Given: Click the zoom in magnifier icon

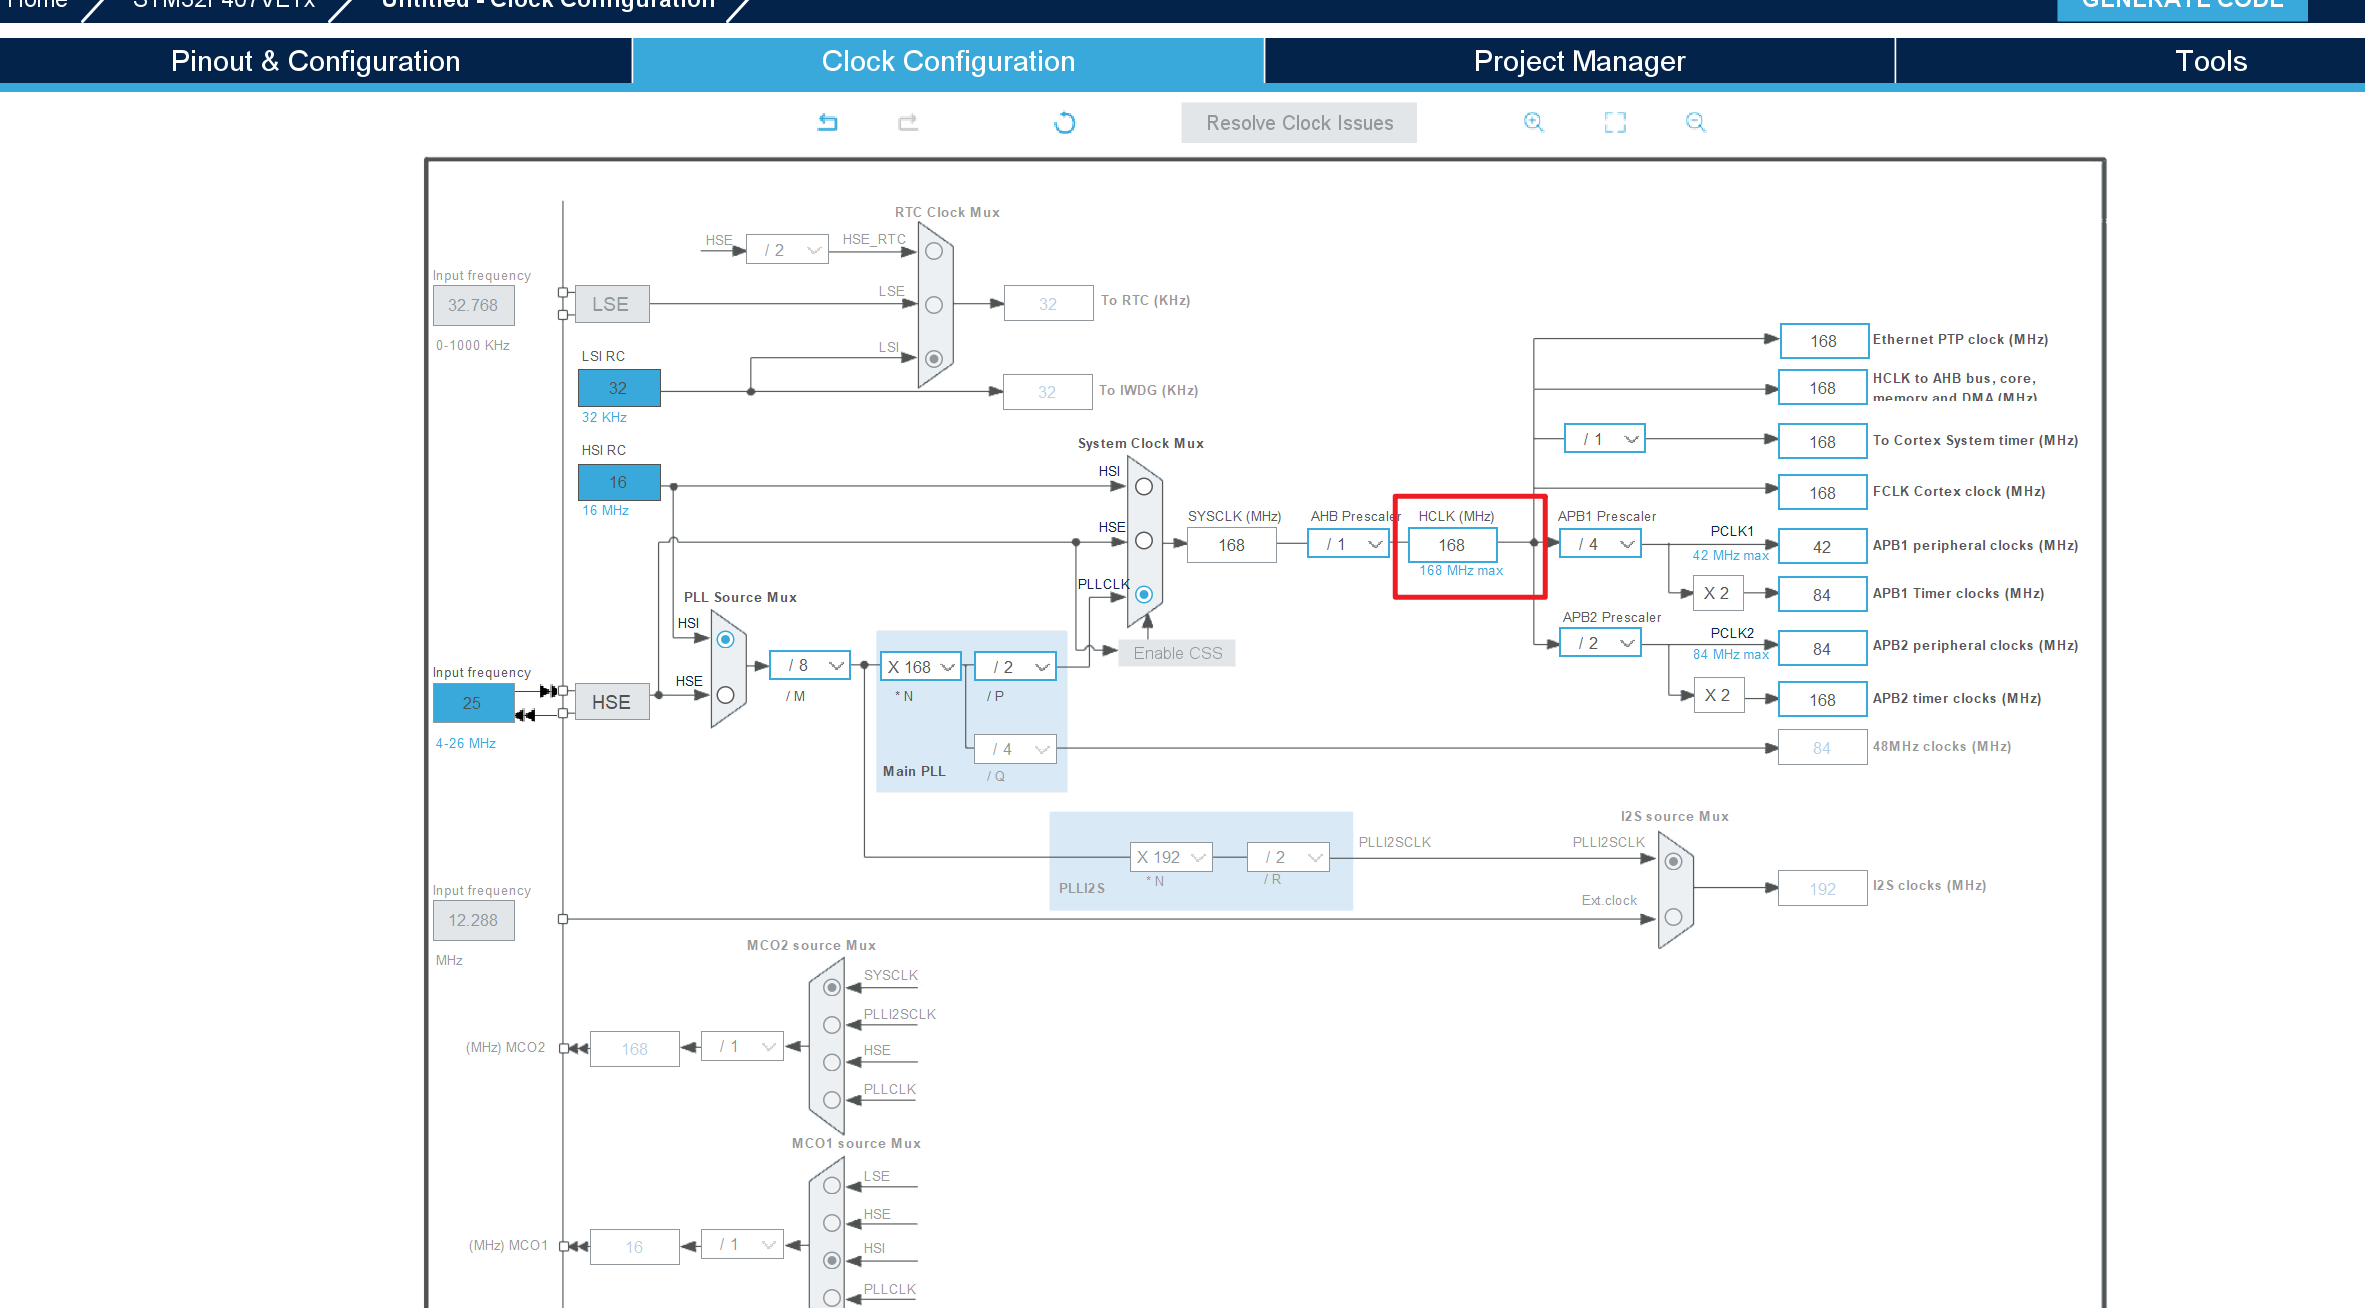Looking at the screenshot, I should click(x=1533, y=122).
